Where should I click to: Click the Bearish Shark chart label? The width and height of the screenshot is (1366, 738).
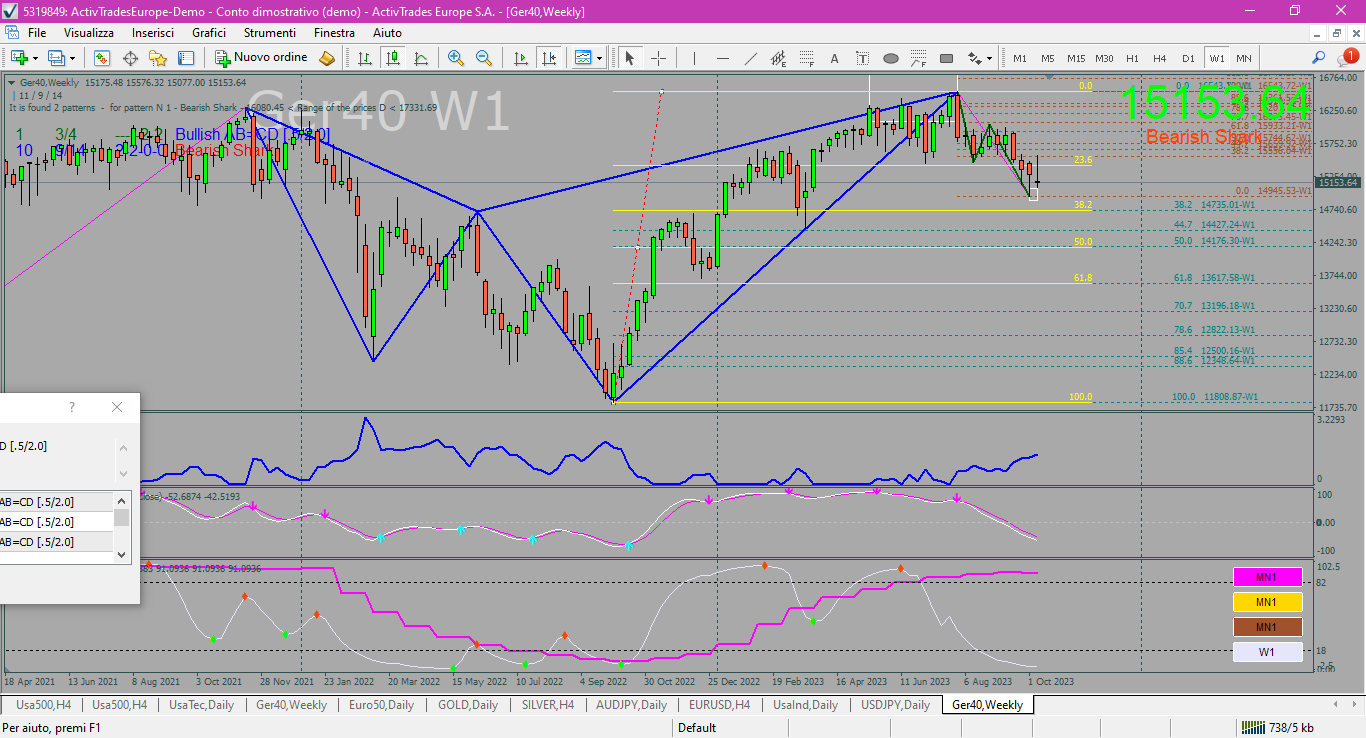(x=1204, y=137)
